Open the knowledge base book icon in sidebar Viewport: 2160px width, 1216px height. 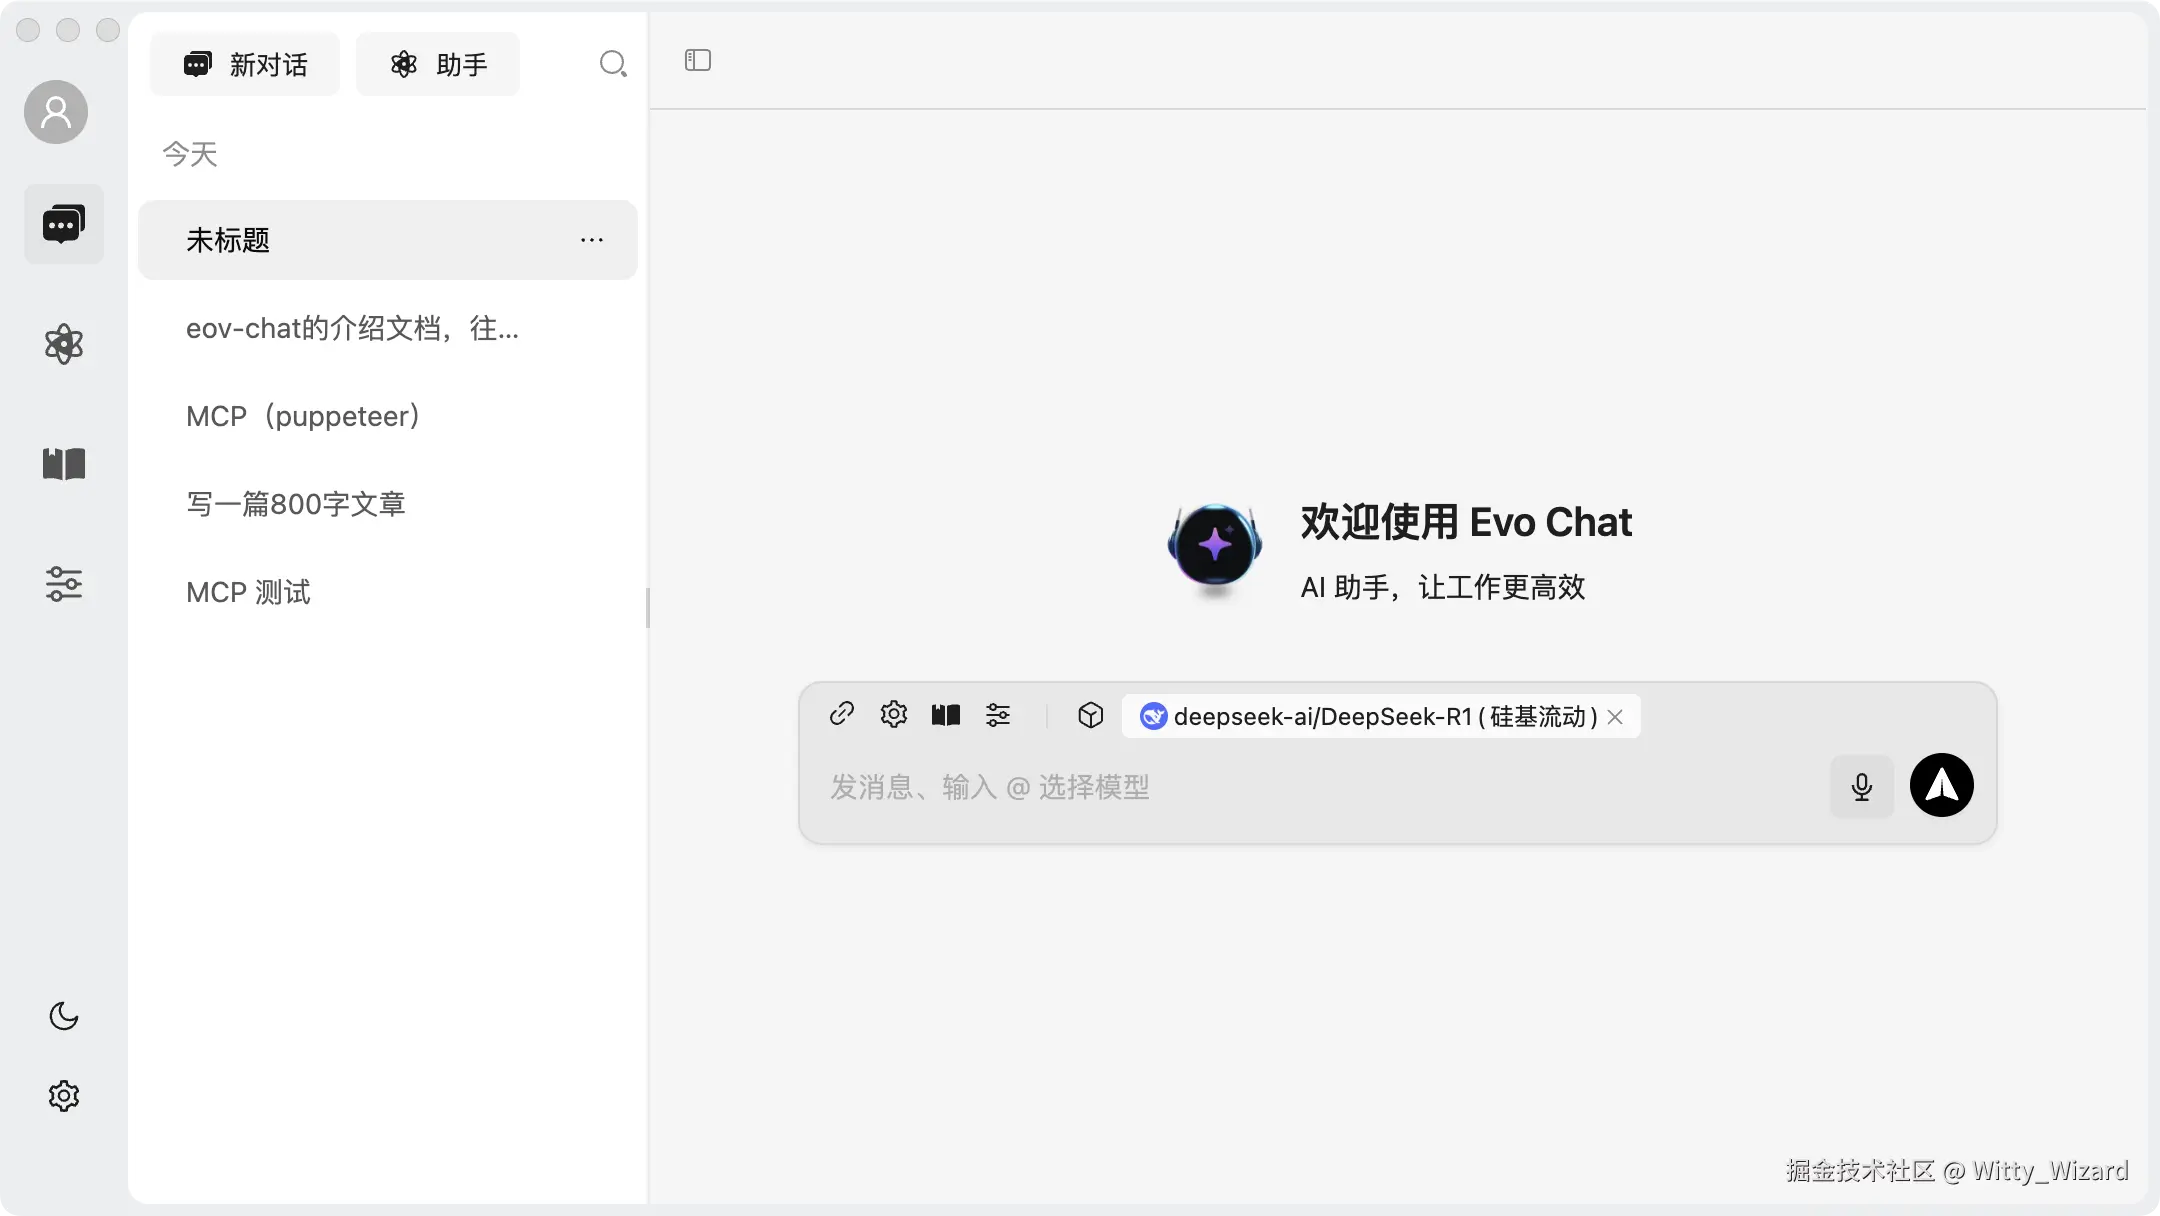click(x=63, y=464)
